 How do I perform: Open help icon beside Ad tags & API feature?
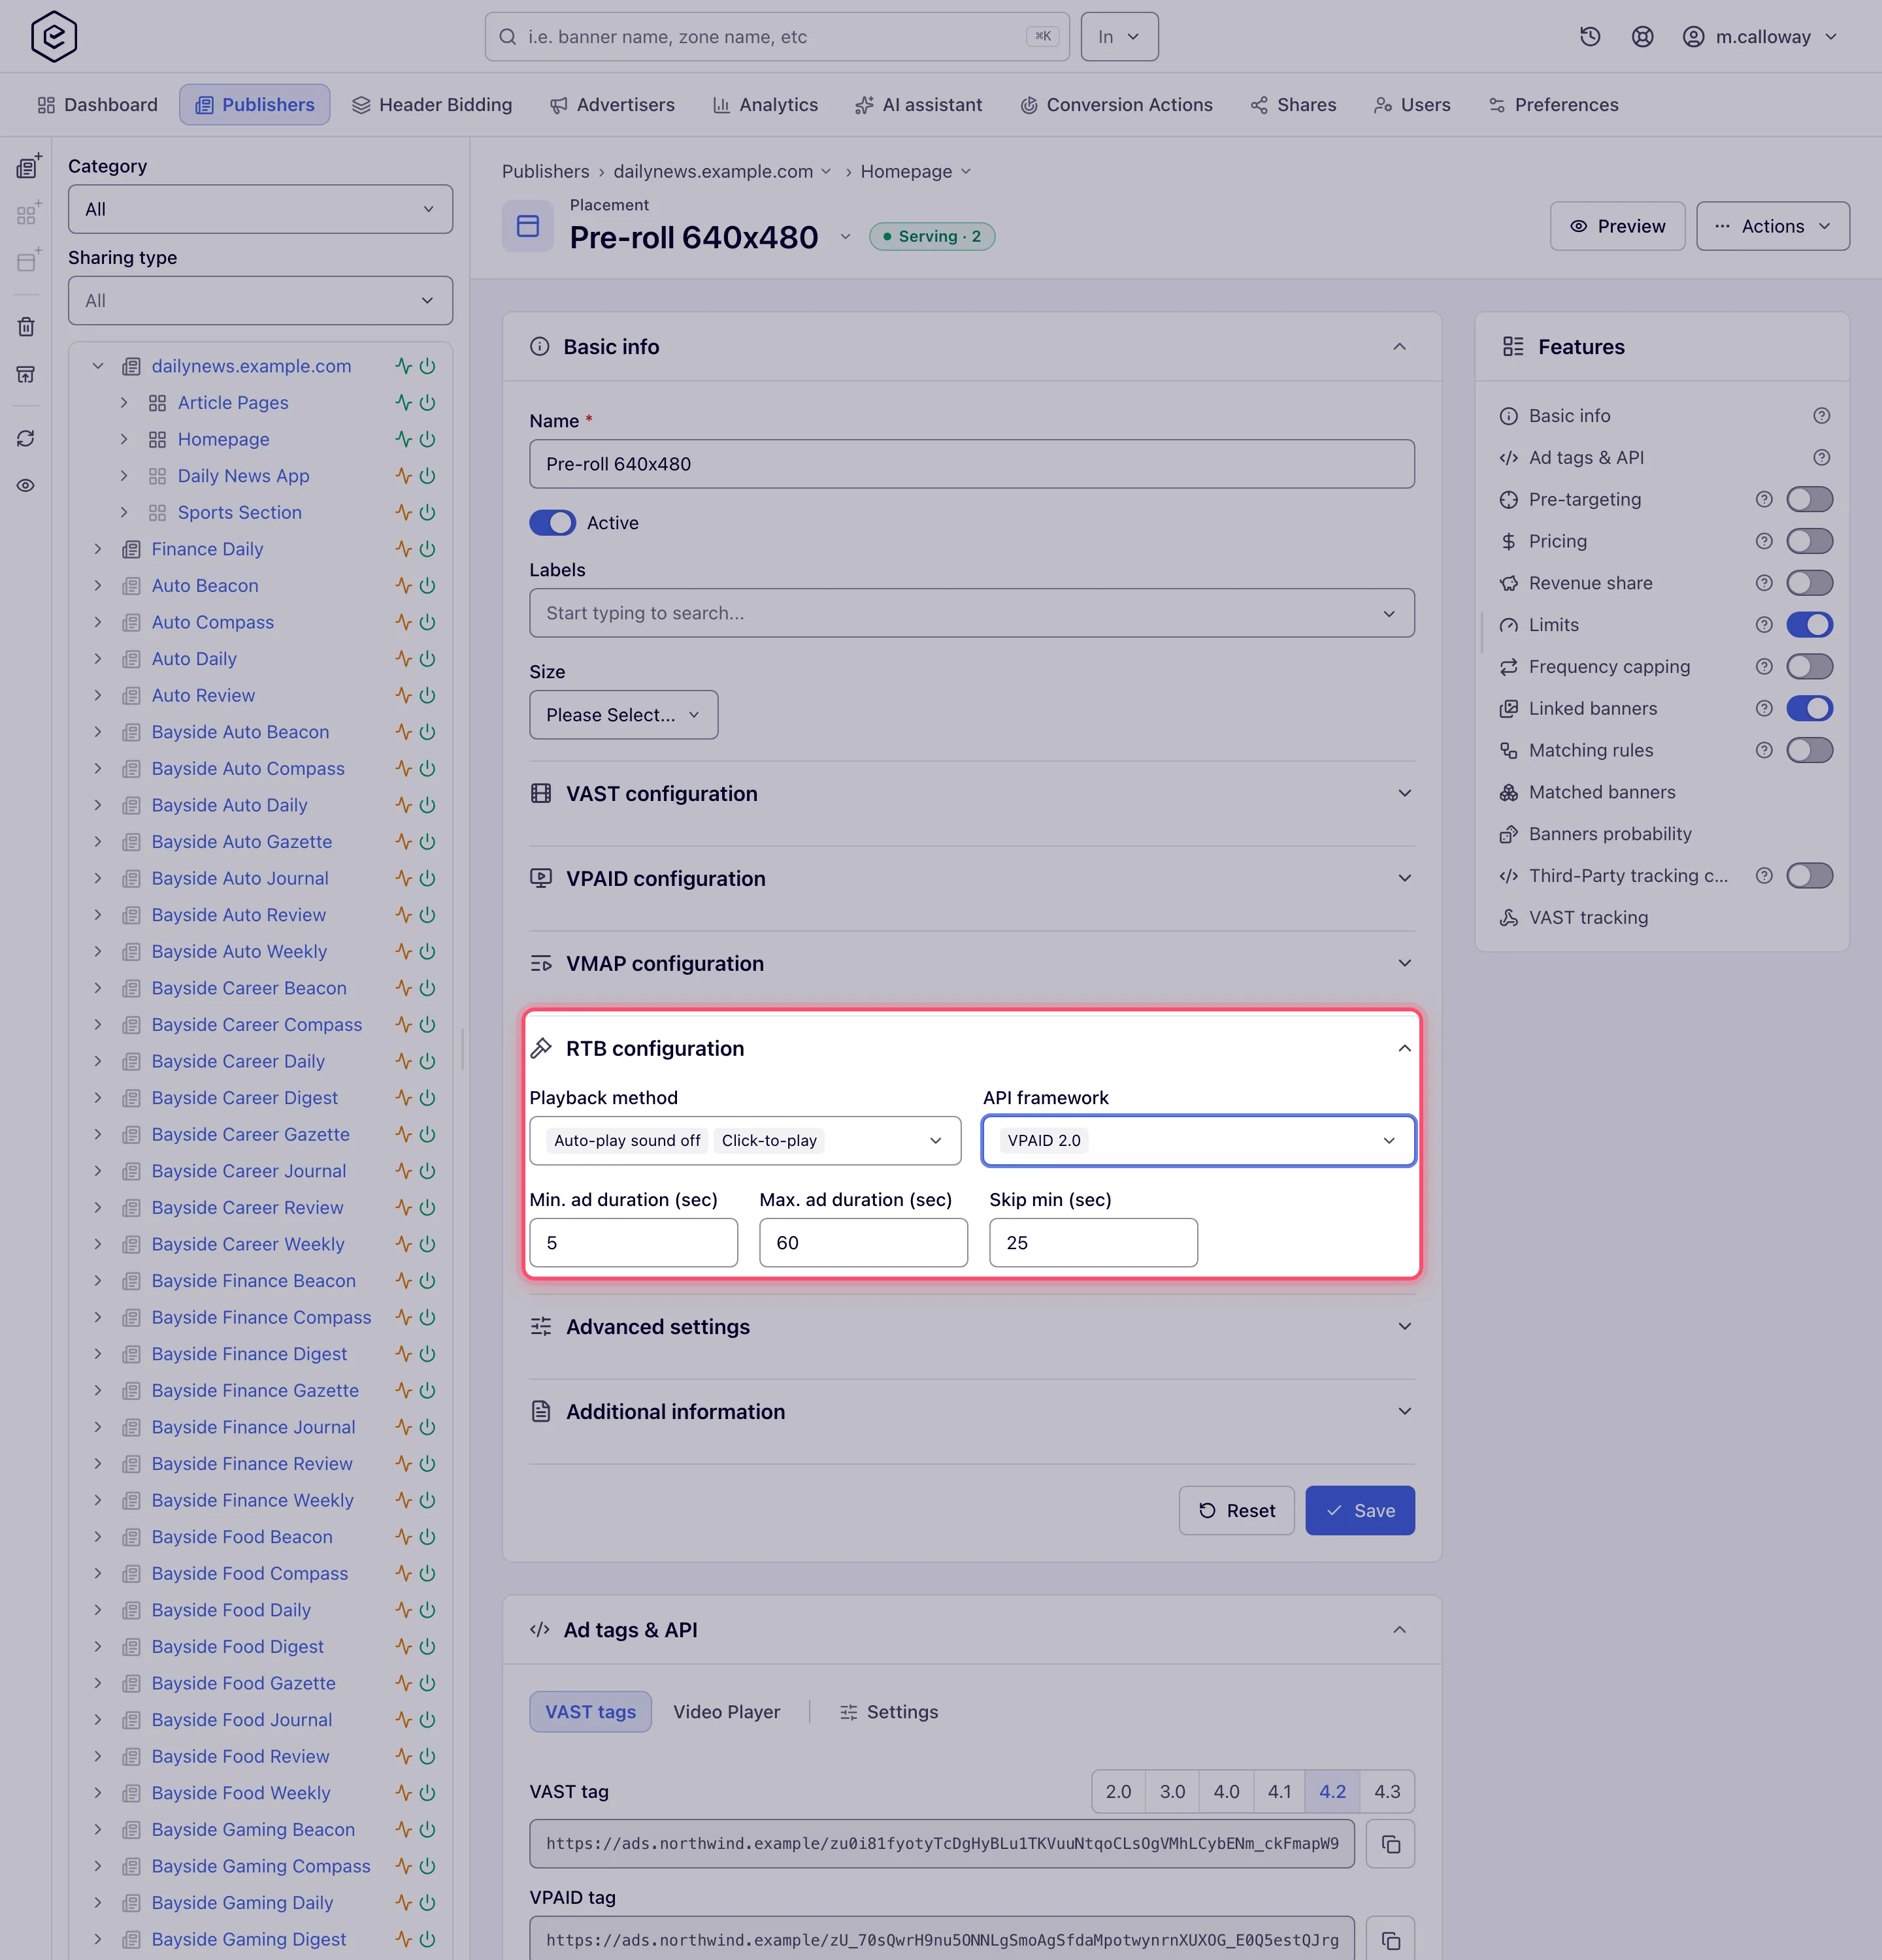[x=1822, y=458]
